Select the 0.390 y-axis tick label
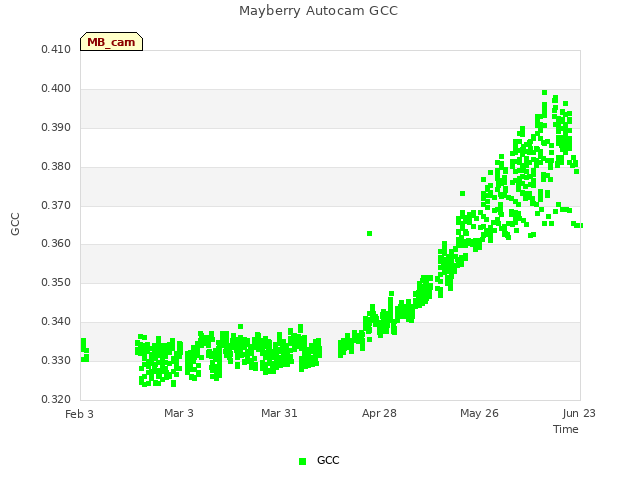The image size is (640, 480). 56,128
